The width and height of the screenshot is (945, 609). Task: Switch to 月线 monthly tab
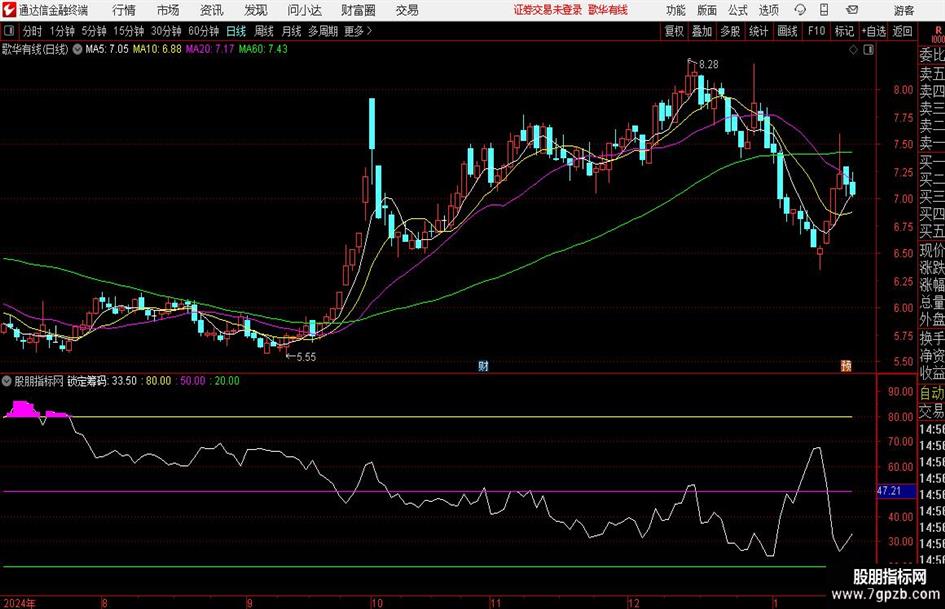coord(292,31)
